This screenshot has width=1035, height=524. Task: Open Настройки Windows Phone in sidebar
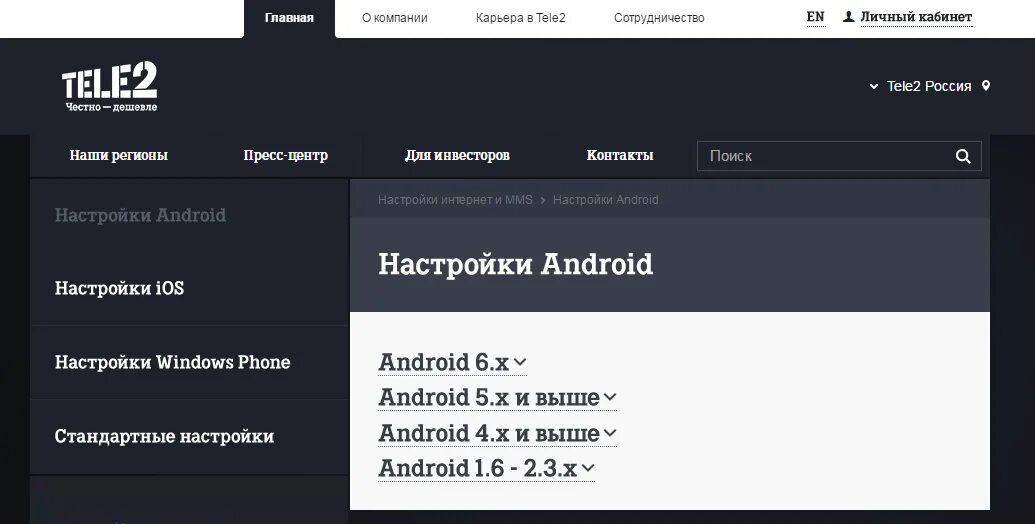[x=172, y=362]
